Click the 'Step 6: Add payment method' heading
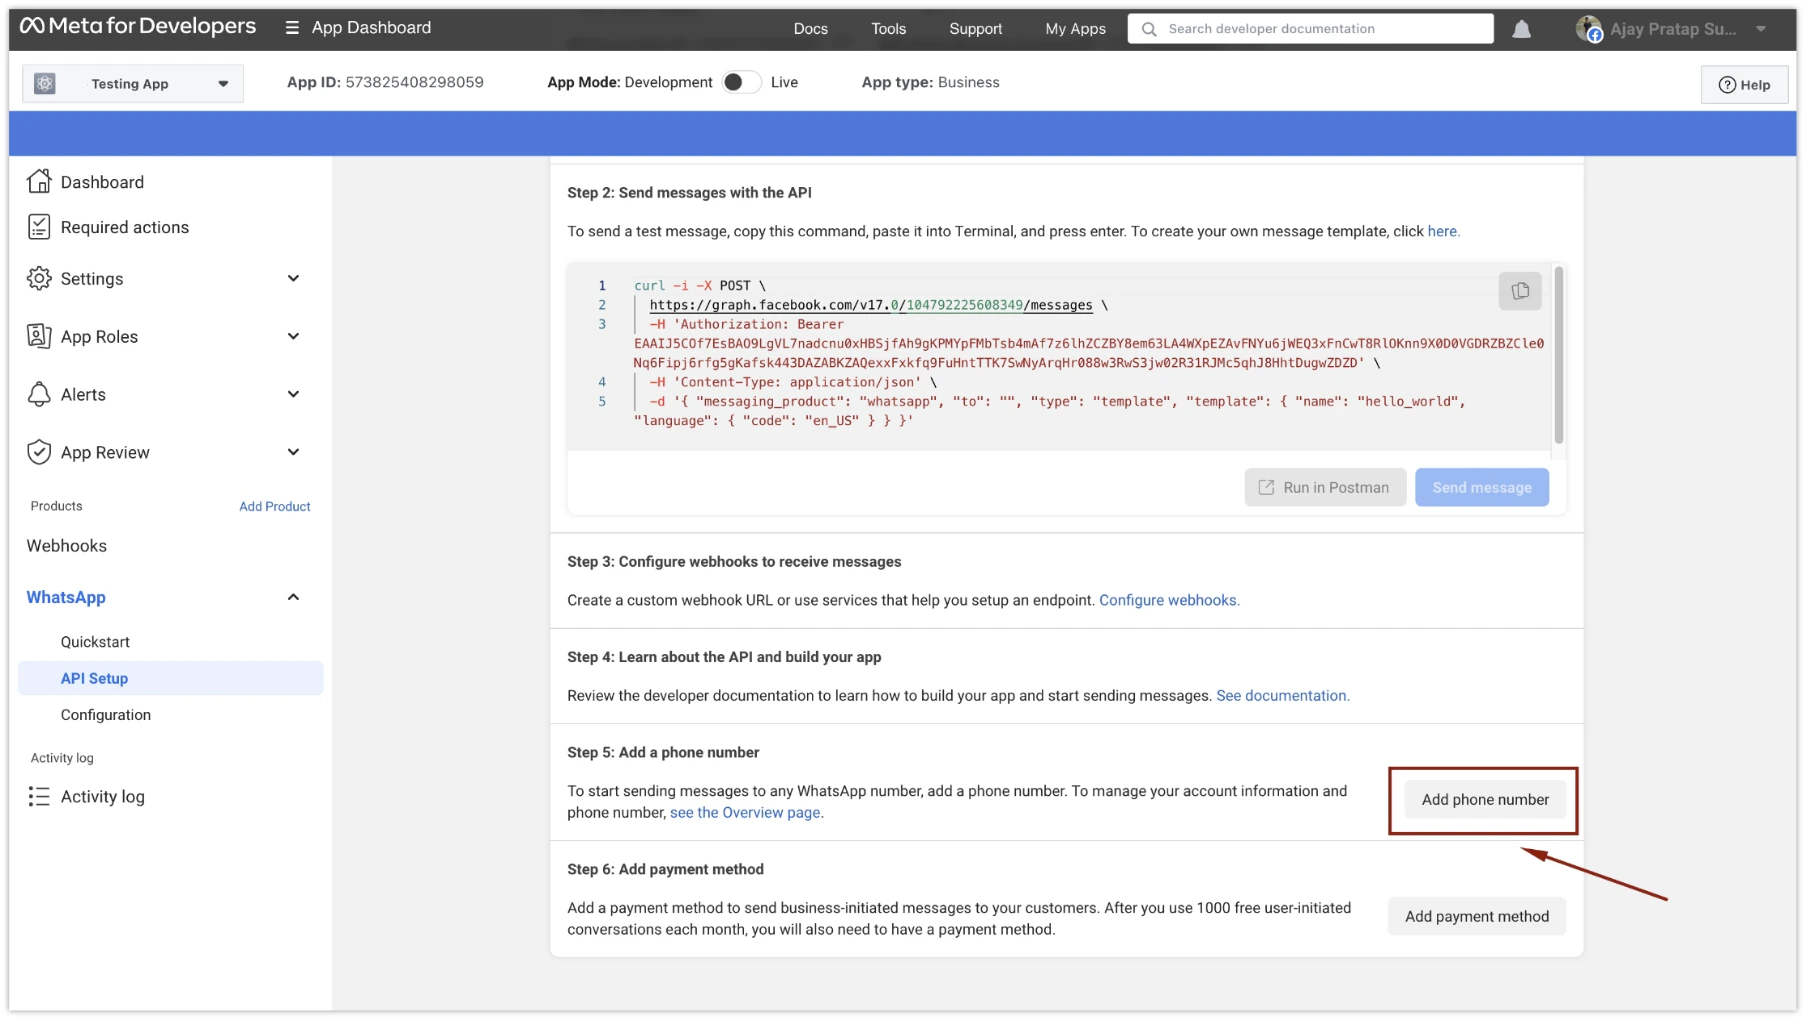Image resolution: width=1806 pixels, height=1020 pixels. point(665,870)
